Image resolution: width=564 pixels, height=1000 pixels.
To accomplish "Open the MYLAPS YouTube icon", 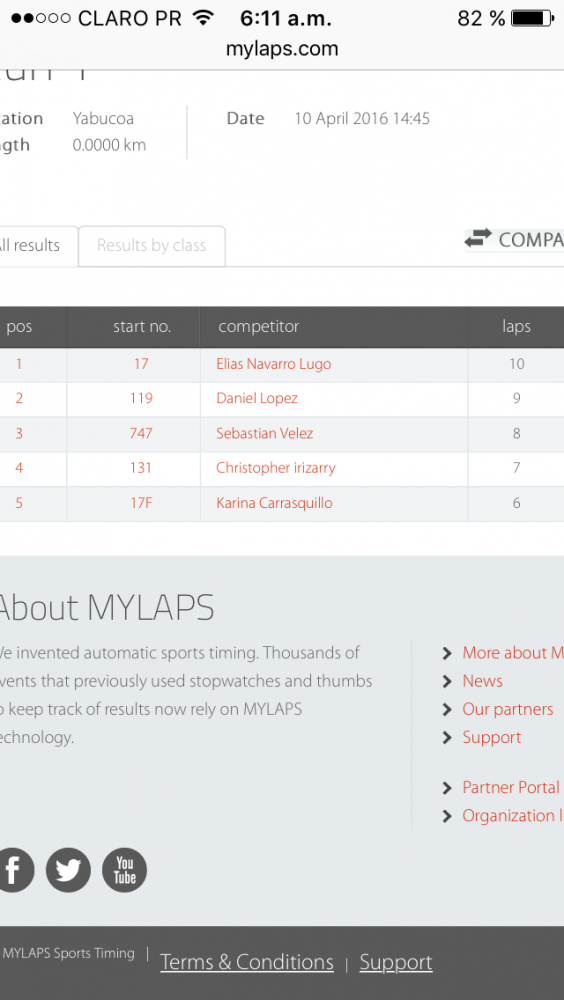I will tap(124, 870).
